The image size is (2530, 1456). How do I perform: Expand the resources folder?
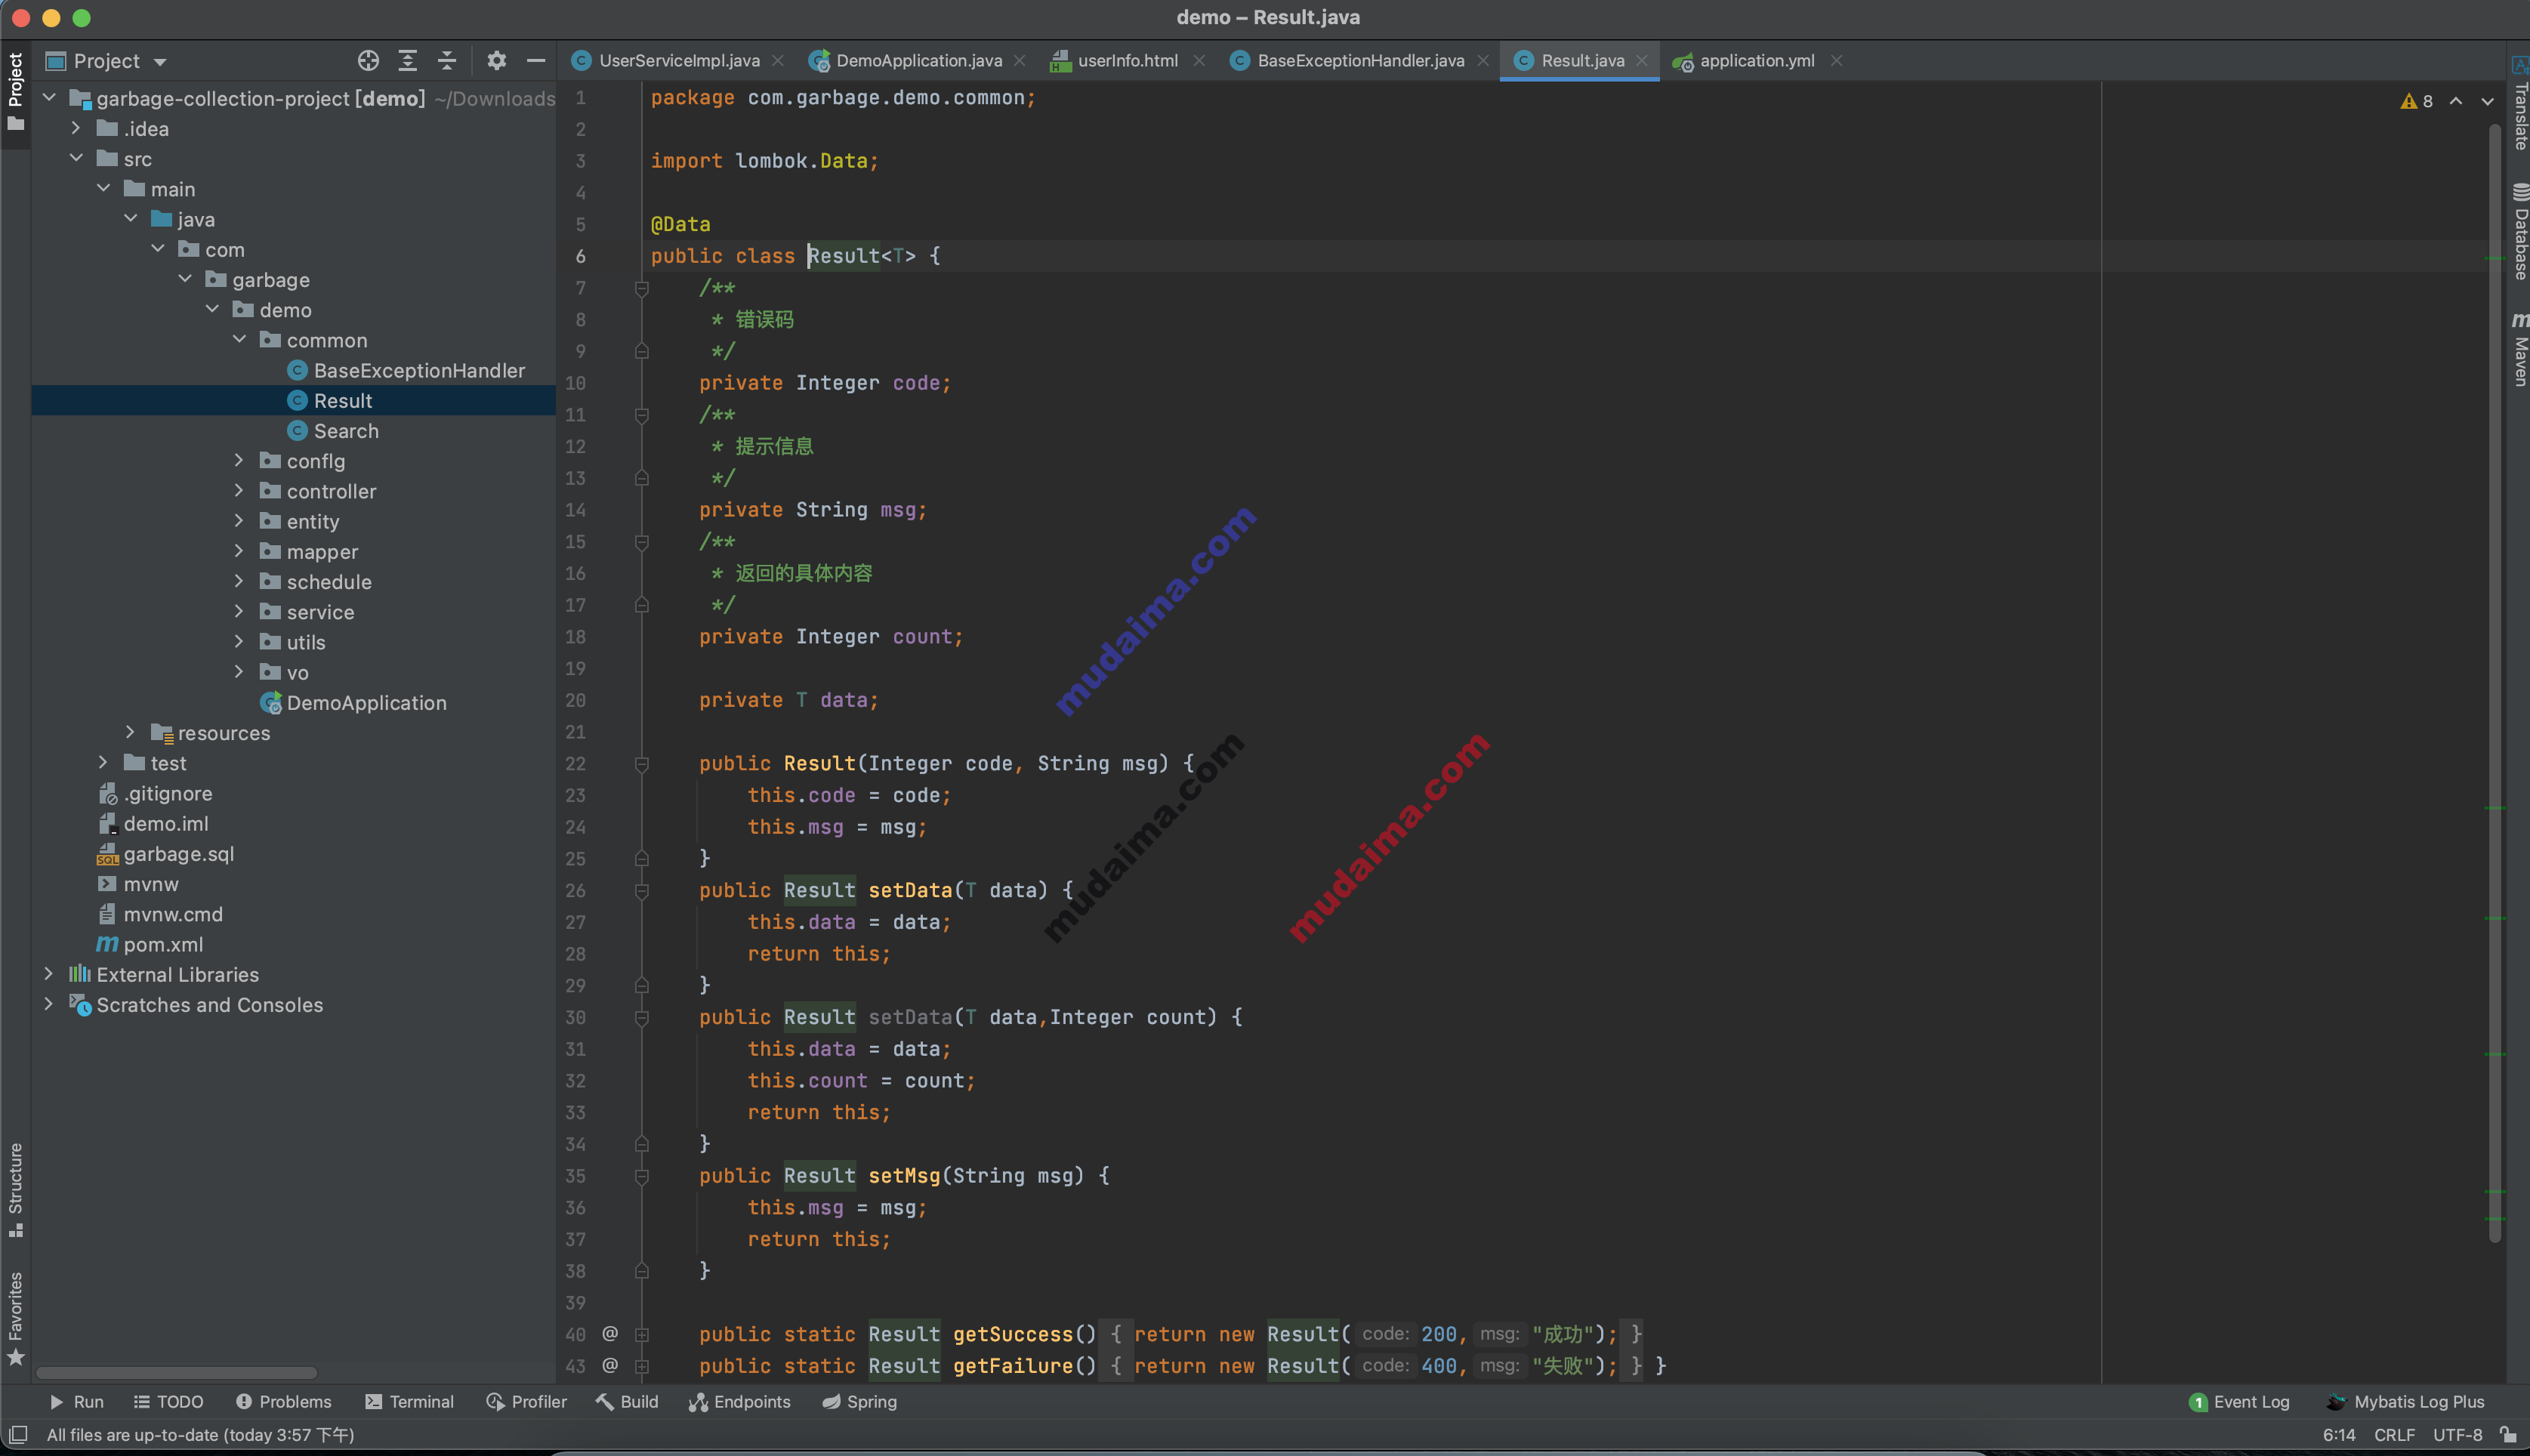coord(130,733)
